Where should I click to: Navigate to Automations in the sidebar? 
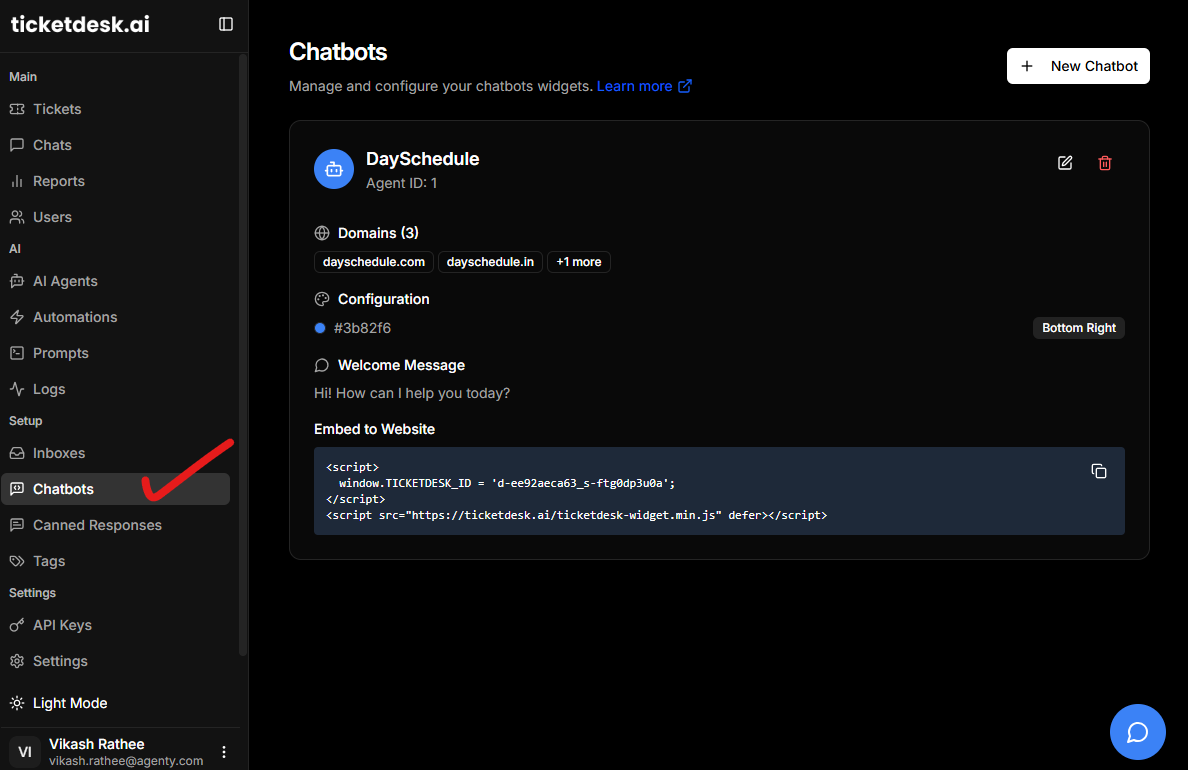pyautogui.click(x=75, y=317)
